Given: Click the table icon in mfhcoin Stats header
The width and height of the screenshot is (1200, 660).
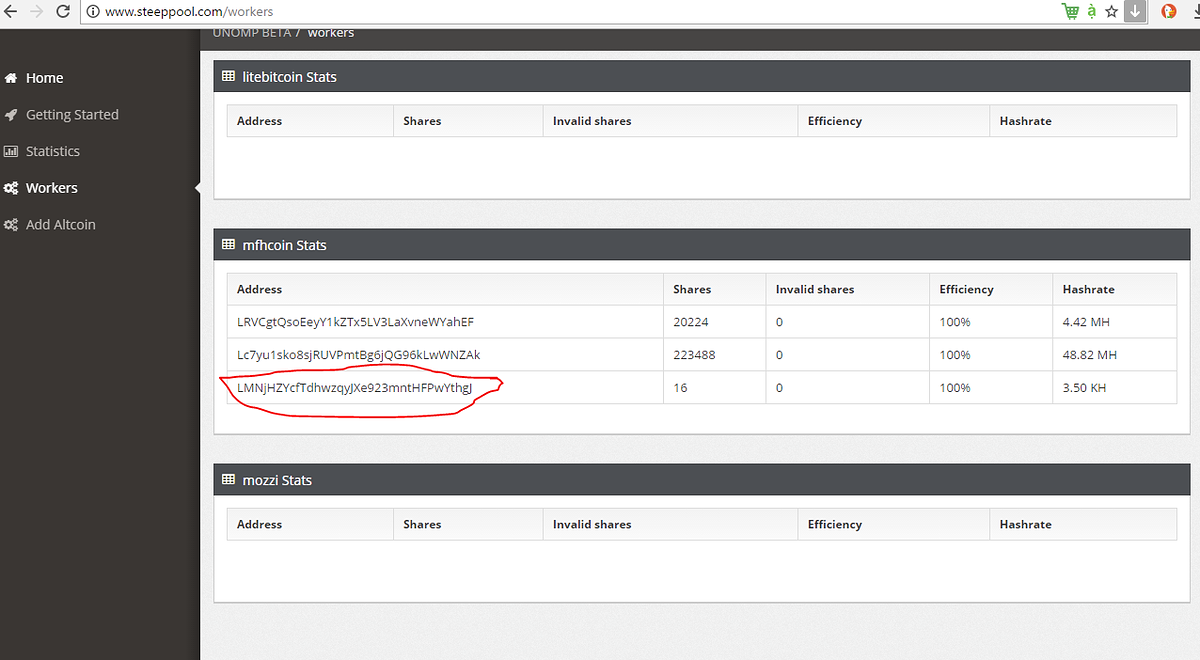Looking at the screenshot, I should pos(229,245).
